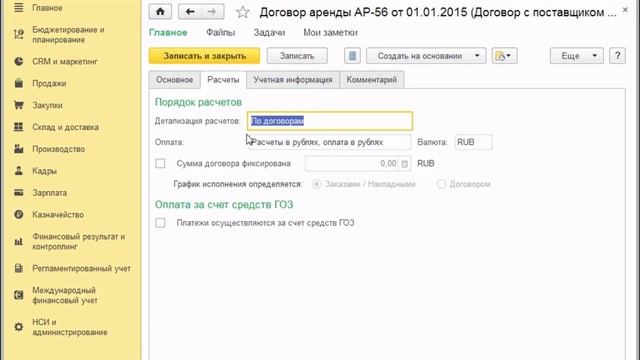Open the Задачи navigation link
The width and height of the screenshot is (640, 360).
pyautogui.click(x=269, y=32)
